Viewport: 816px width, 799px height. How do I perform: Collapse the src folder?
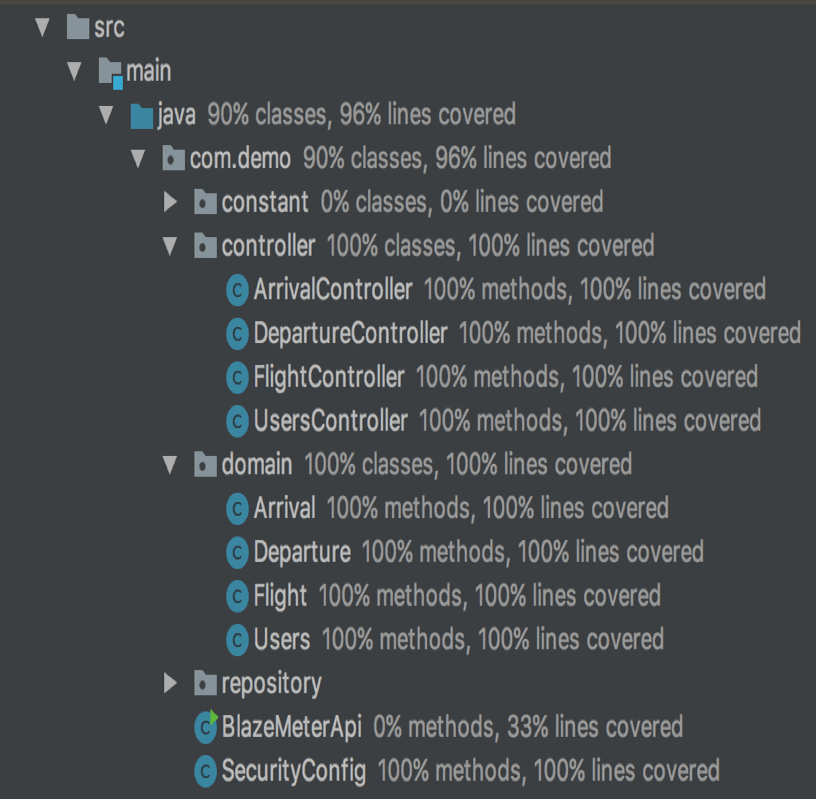[42, 28]
